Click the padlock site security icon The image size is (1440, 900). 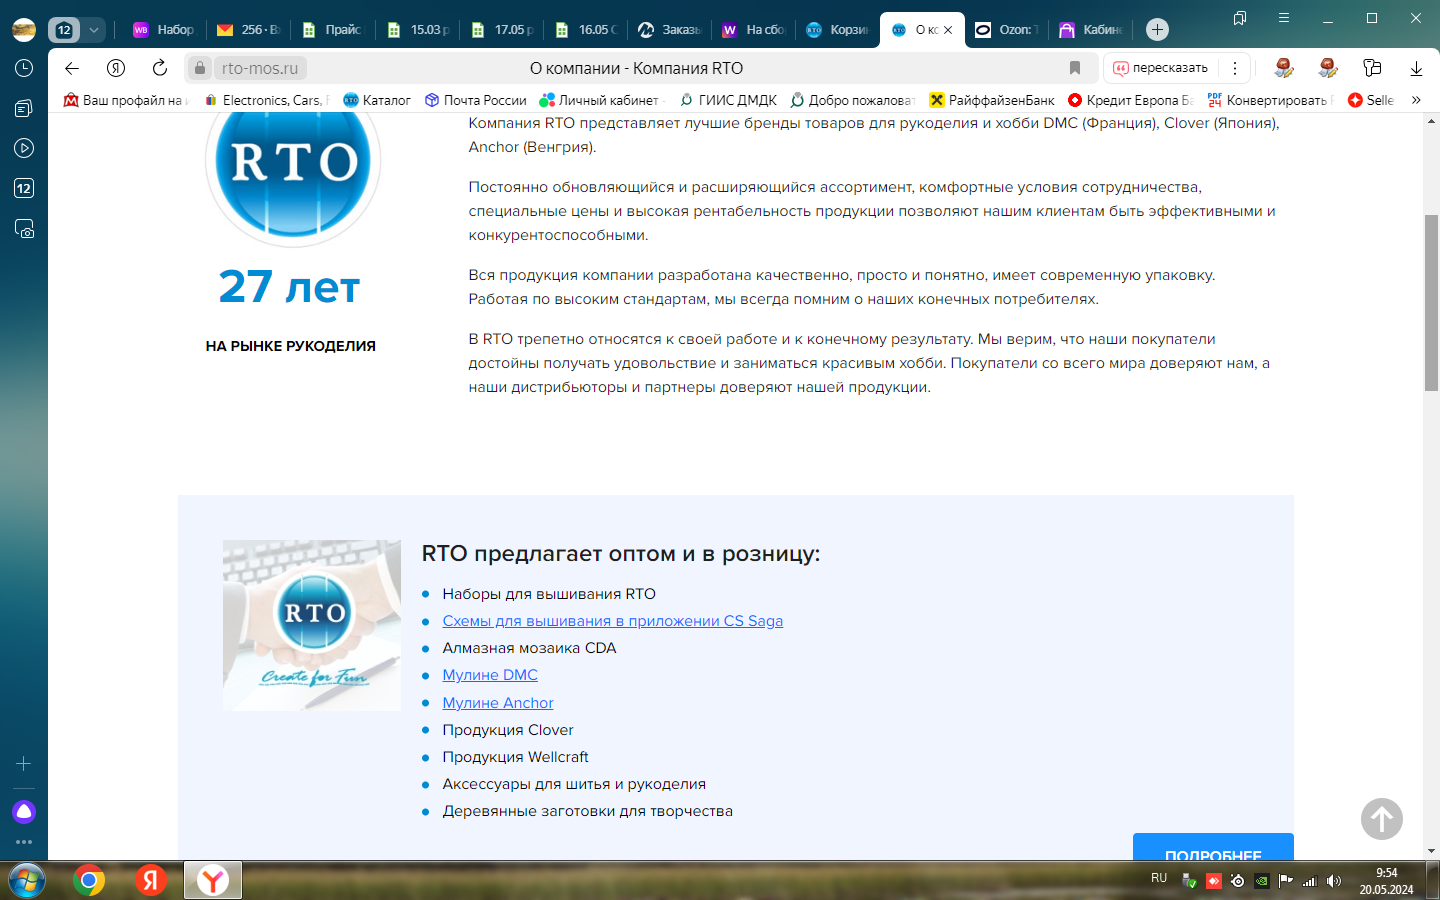tap(200, 68)
